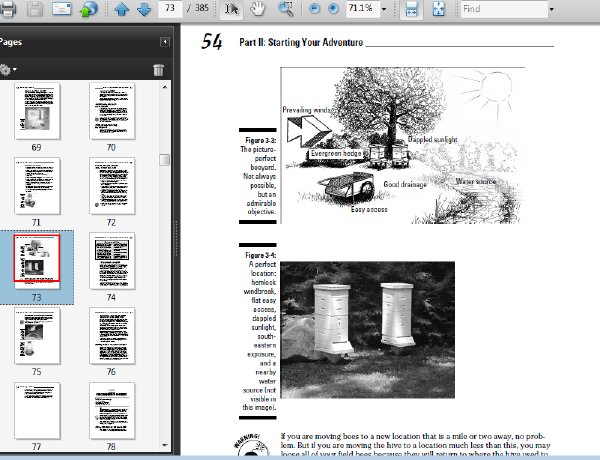Click the 'Dappled sunlight' label in figure
This screenshot has width=600, height=460.
(x=433, y=139)
